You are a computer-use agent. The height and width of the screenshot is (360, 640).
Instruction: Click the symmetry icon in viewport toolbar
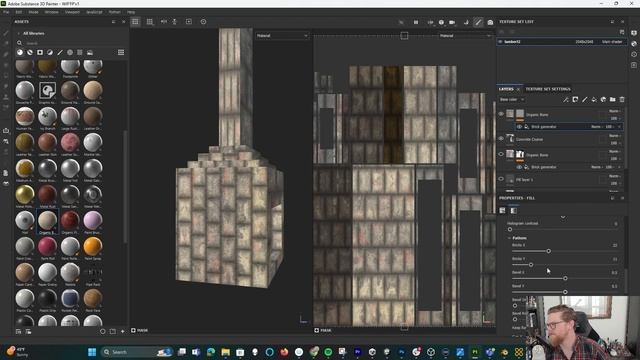164,22
